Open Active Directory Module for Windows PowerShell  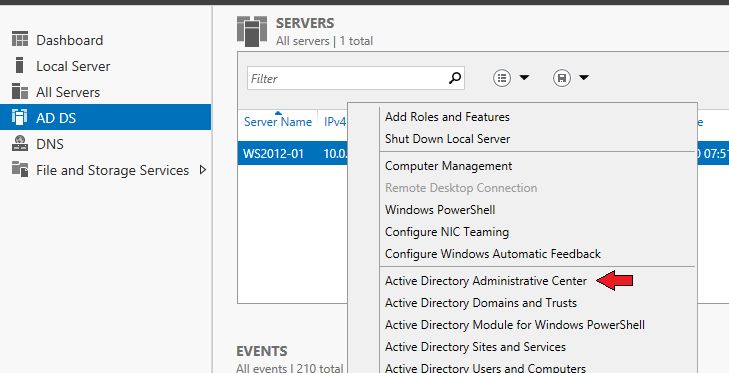[515, 325]
